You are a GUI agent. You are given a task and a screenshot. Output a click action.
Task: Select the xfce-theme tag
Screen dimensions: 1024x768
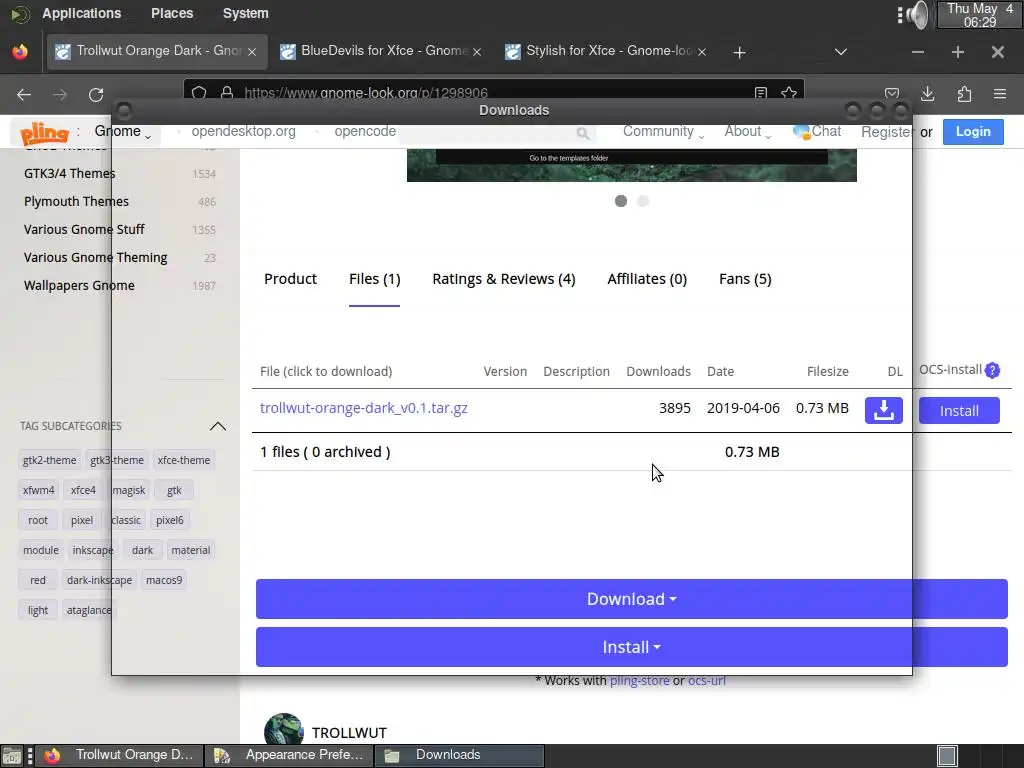pyautogui.click(x=184, y=460)
